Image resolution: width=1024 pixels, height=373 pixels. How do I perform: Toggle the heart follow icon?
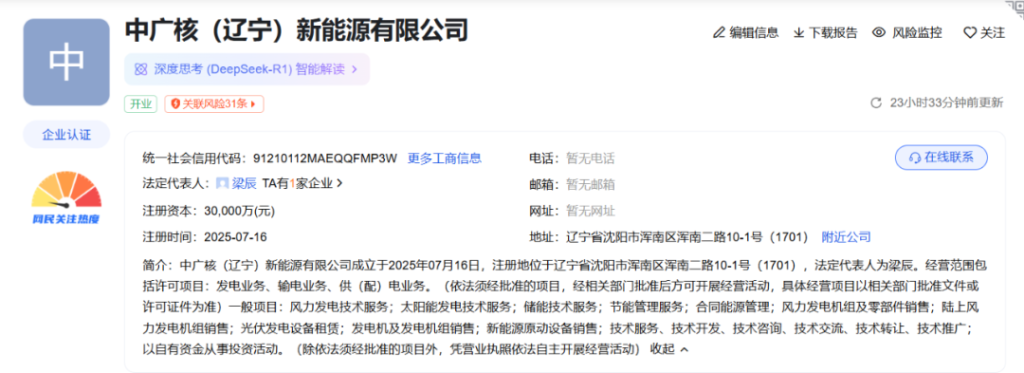pos(970,33)
